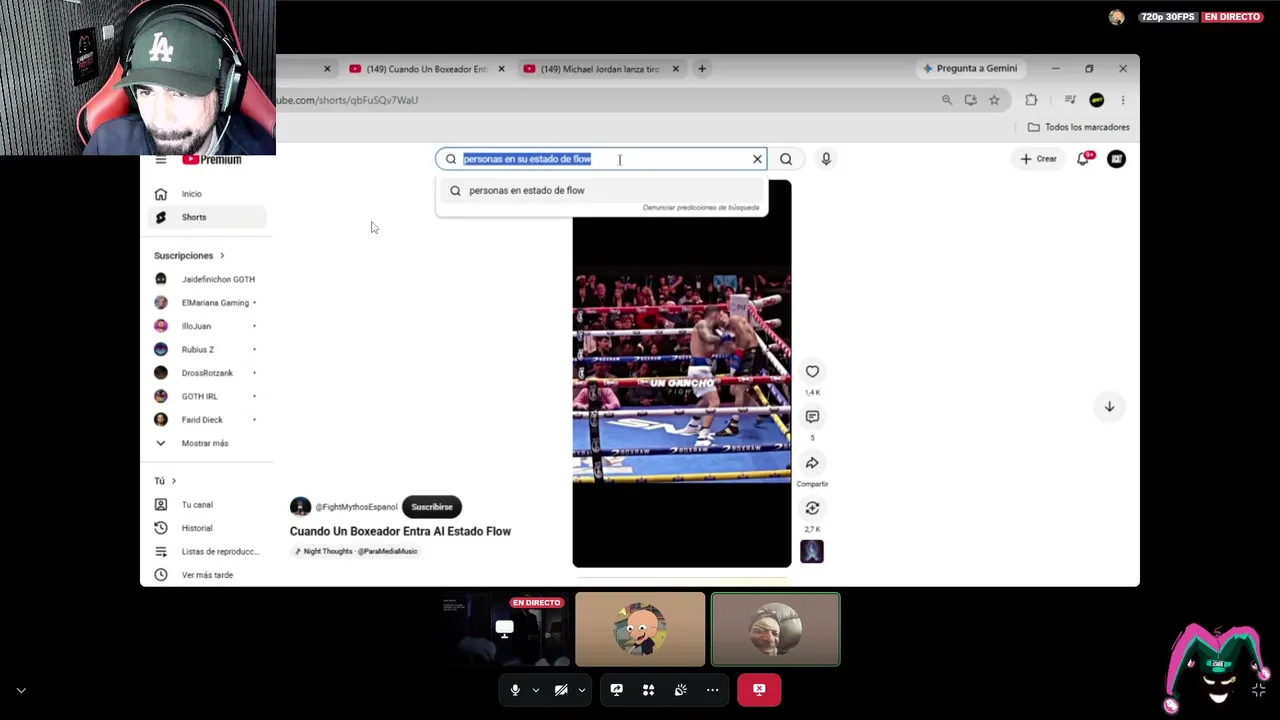Expand the Tú section

[165, 481]
